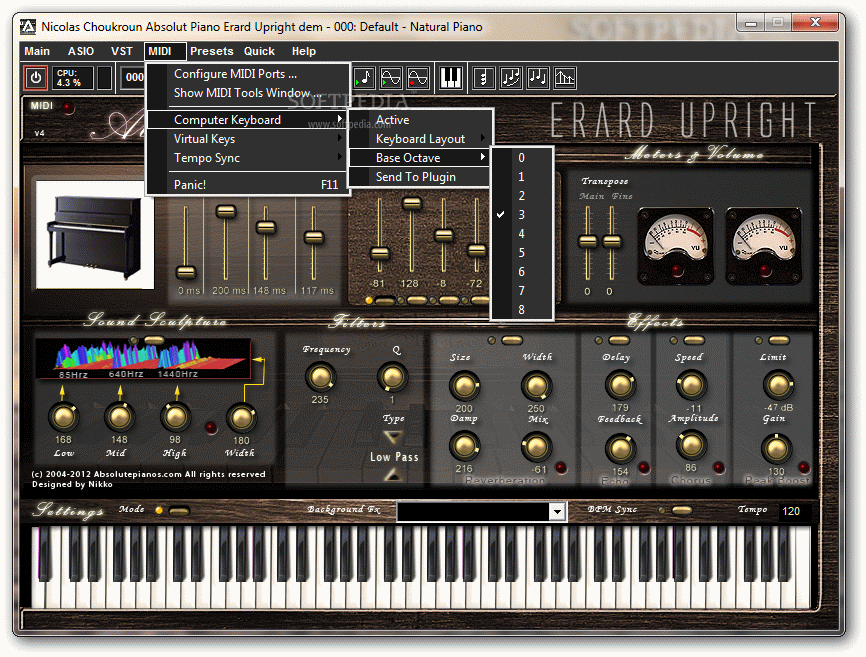
Task: Open the Help menu
Action: tap(304, 51)
